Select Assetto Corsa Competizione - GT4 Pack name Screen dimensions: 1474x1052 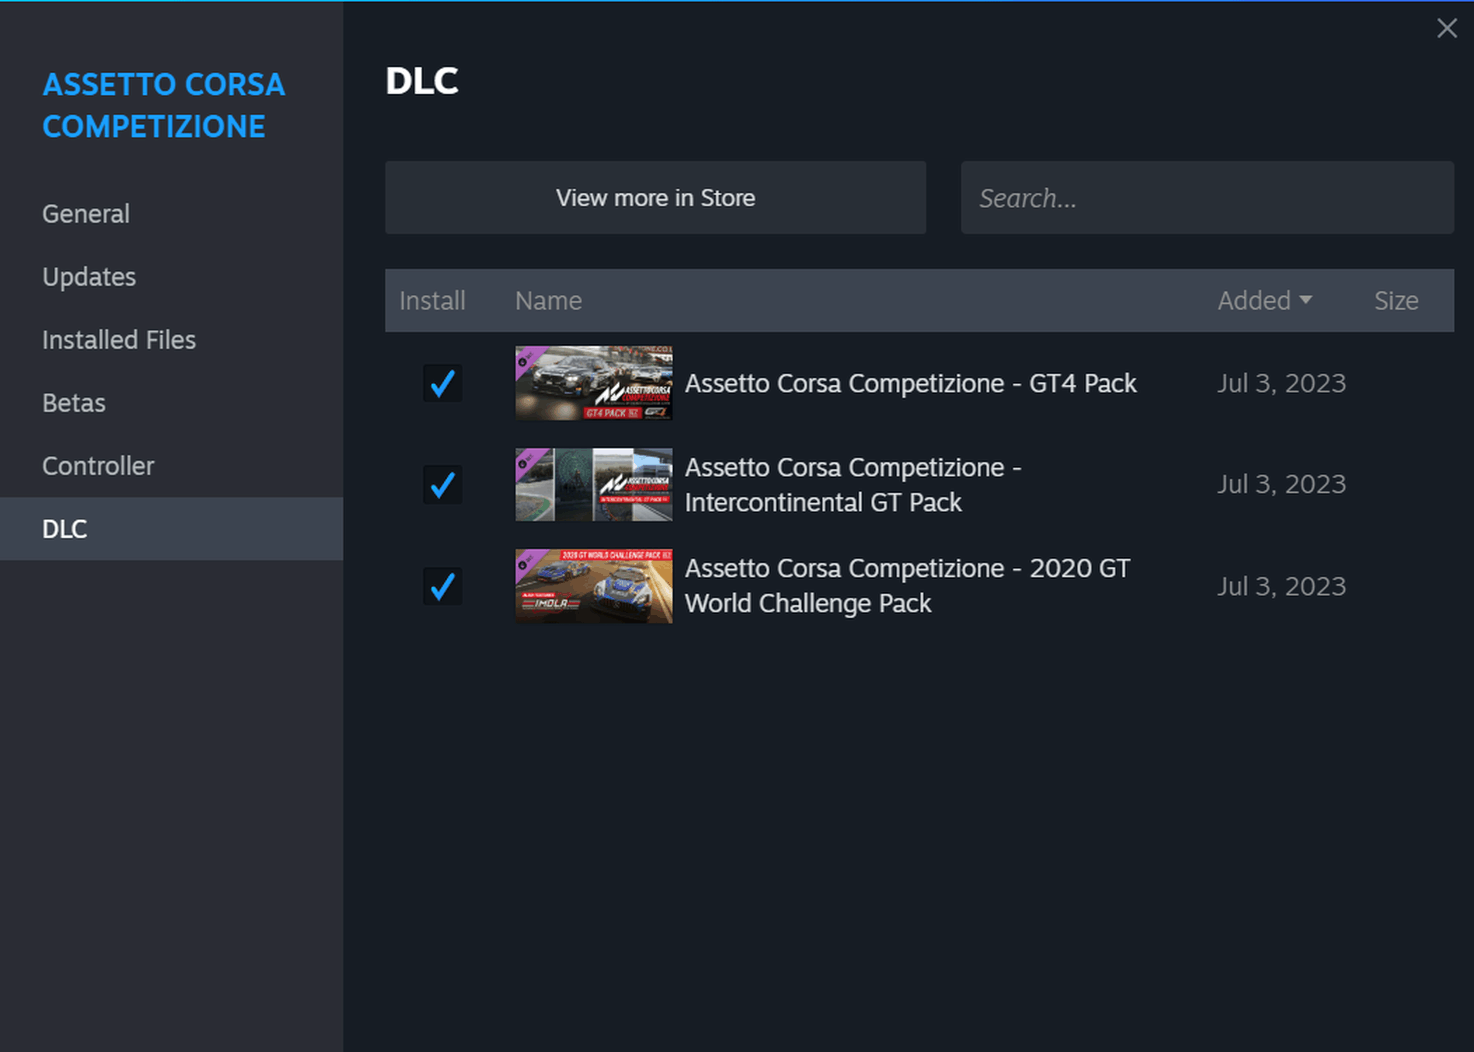click(x=911, y=383)
